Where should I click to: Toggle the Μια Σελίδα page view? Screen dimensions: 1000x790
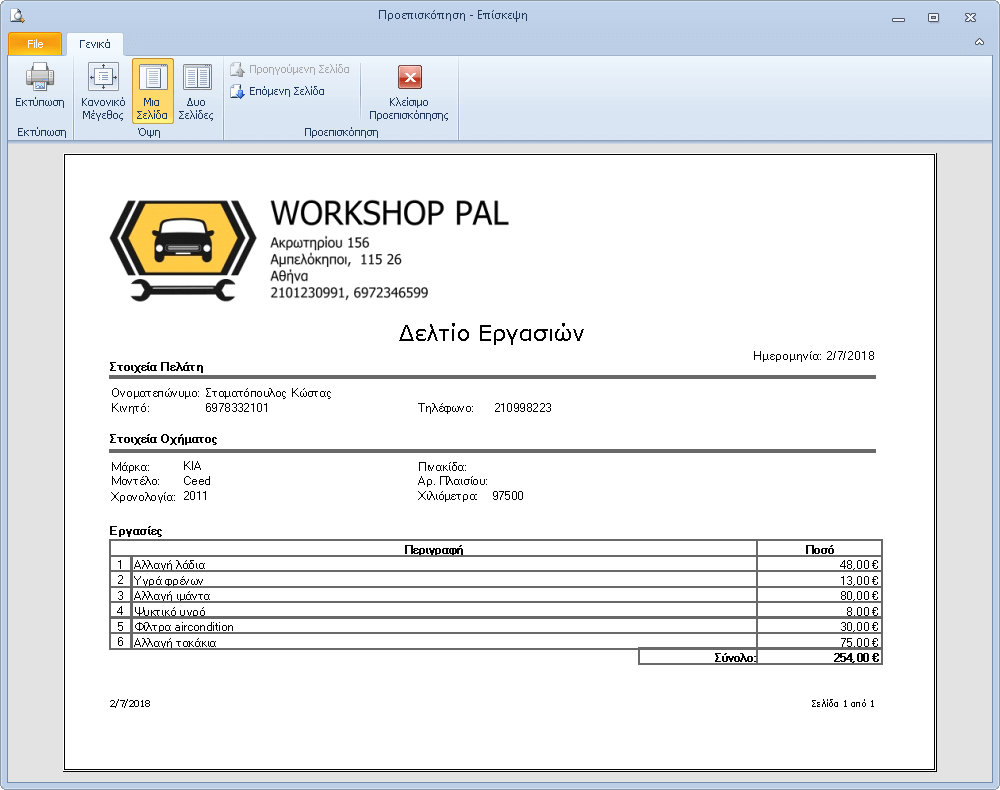(x=153, y=78)
